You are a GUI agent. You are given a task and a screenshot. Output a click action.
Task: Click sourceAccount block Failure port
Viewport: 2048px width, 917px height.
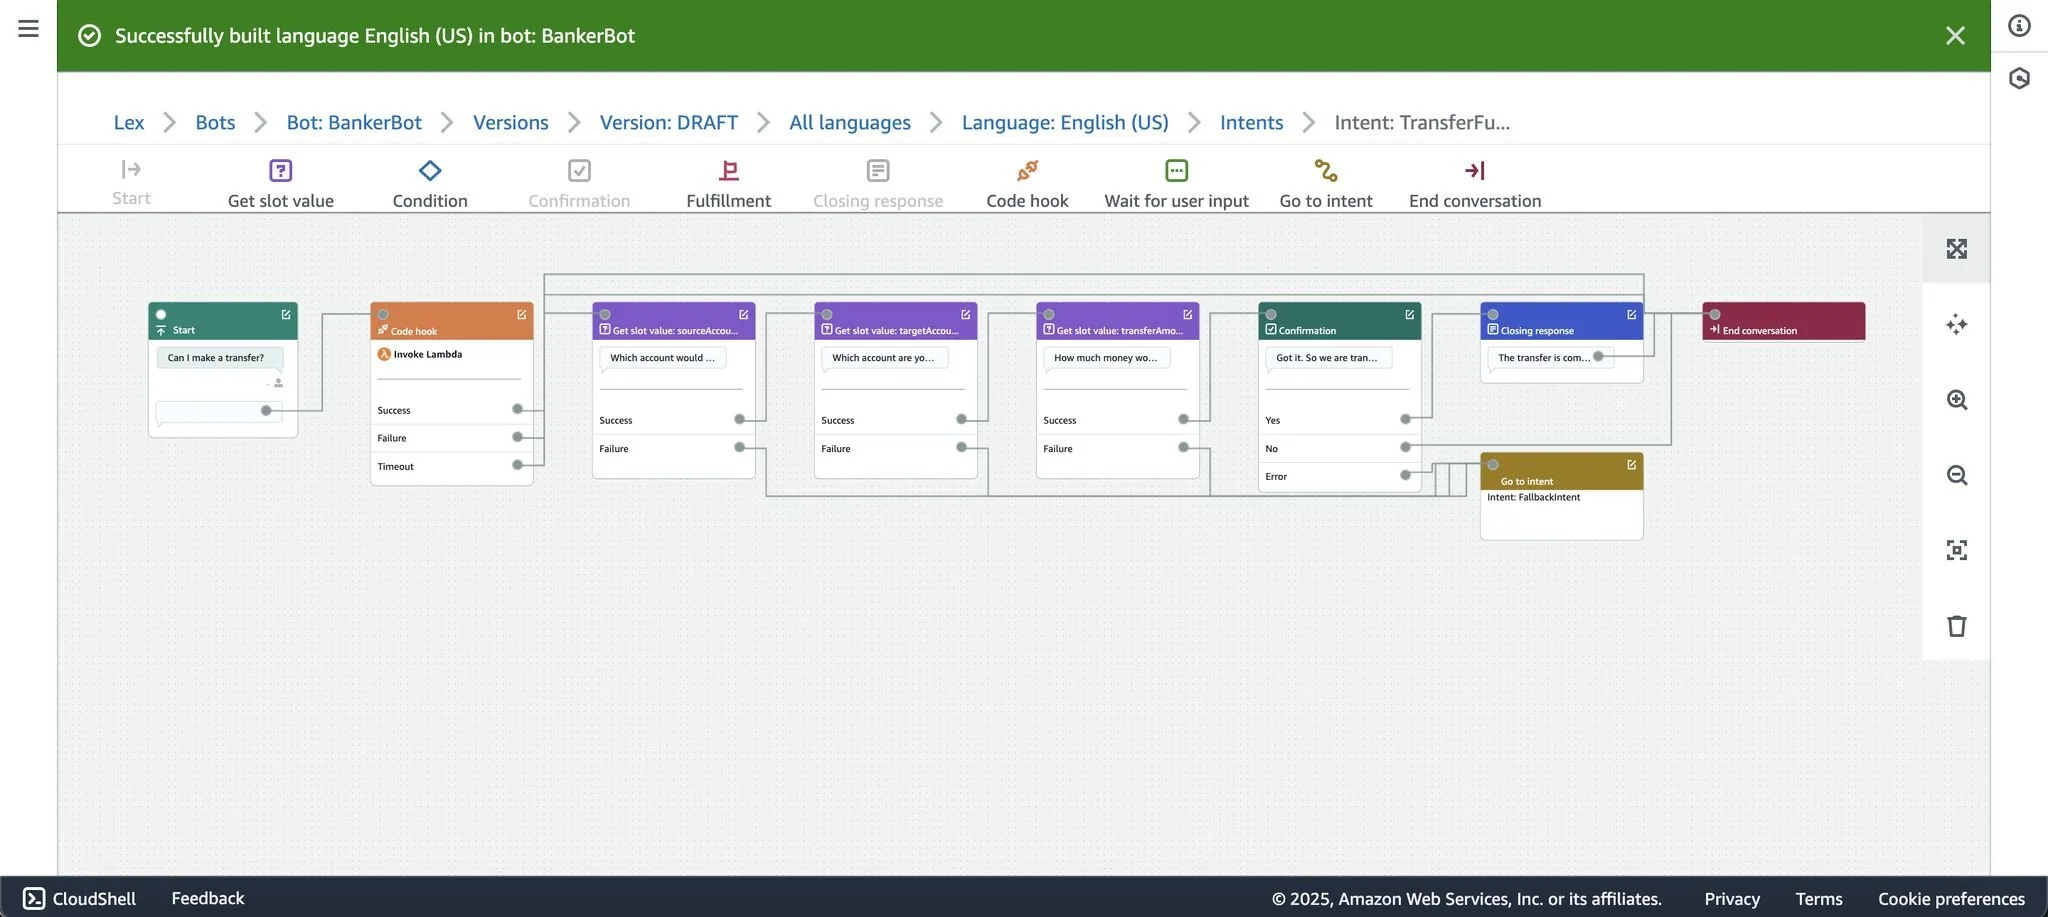739,447
